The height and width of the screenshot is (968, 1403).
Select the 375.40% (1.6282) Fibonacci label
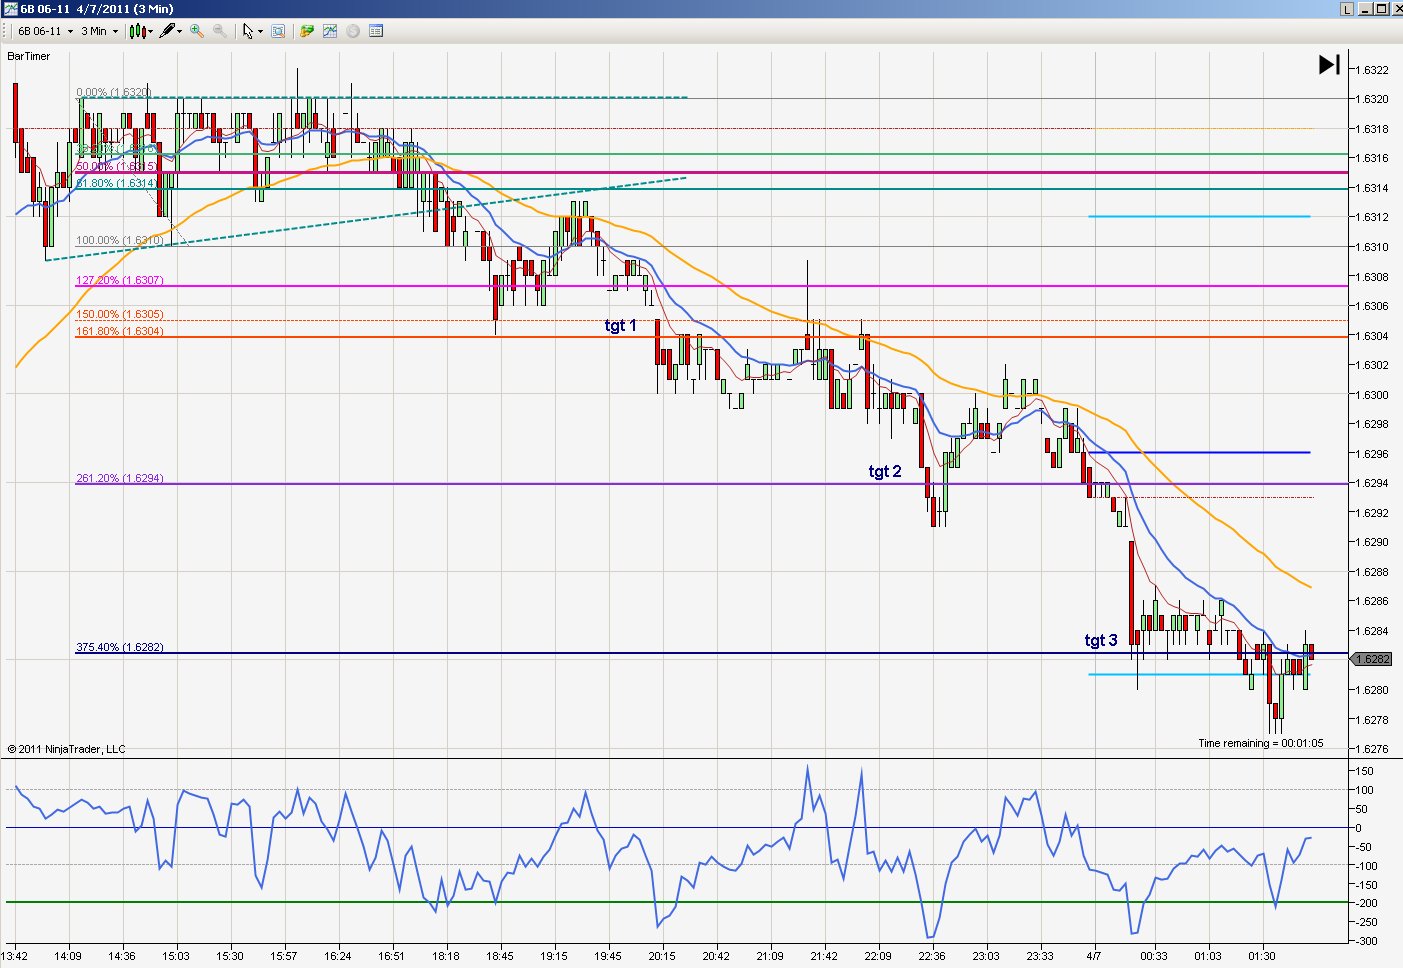[120, 647]
